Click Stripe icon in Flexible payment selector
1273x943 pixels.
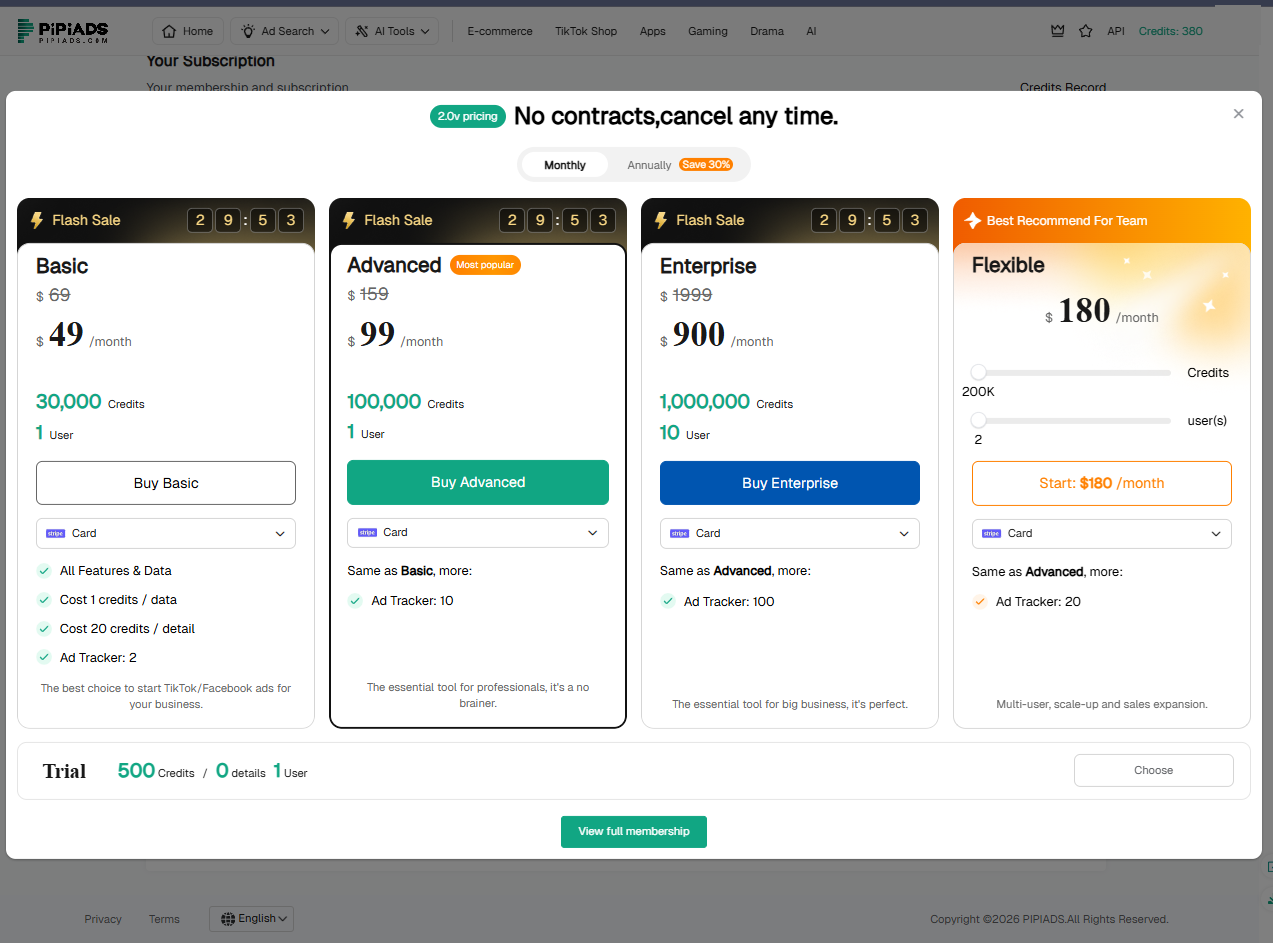point(992,533)
